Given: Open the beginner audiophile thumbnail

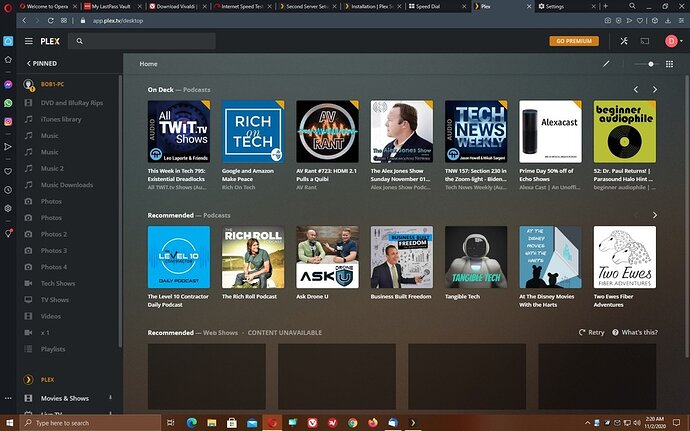Looking at the screenshot, I should point(625,131).
